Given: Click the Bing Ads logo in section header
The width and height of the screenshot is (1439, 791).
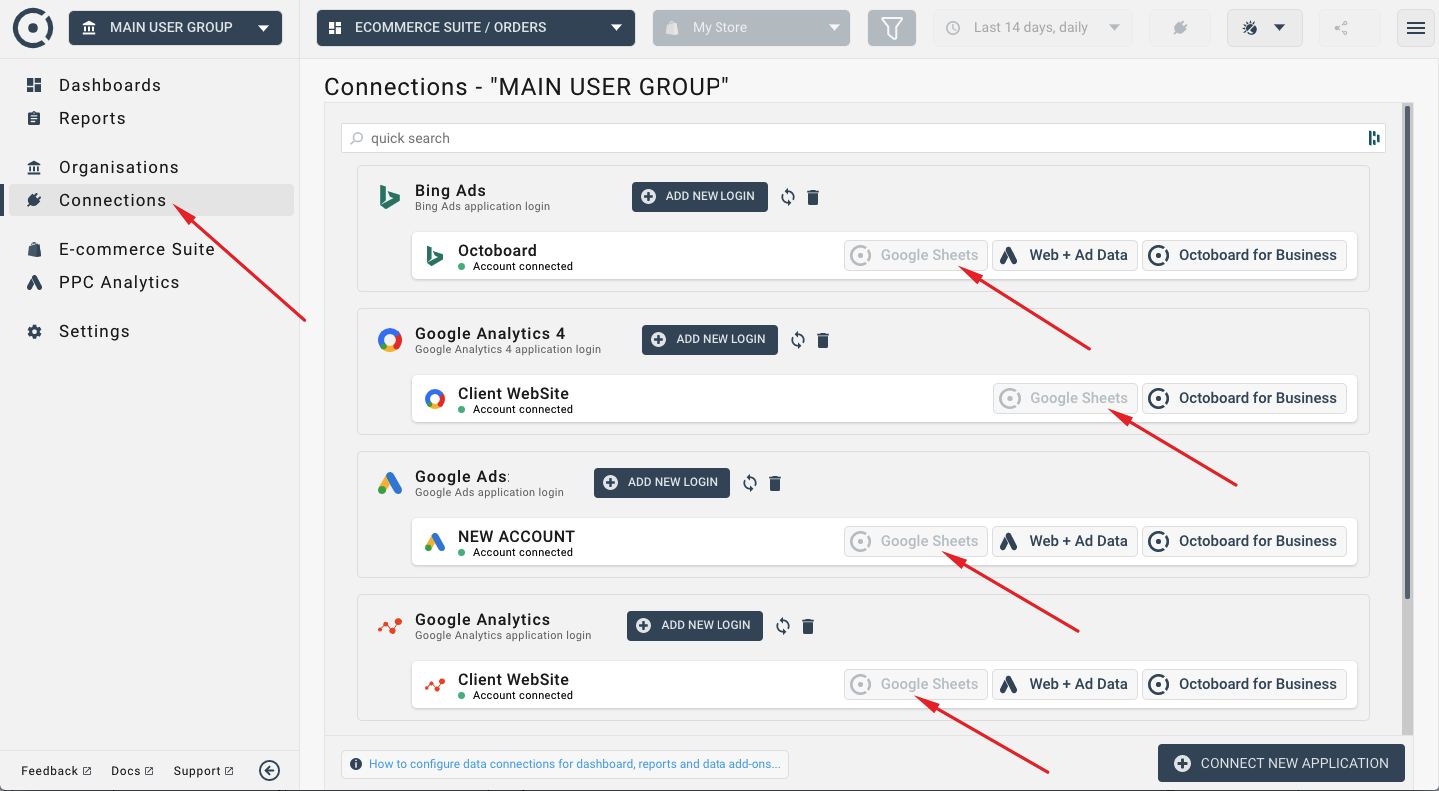Looking at the screenshot, I should click(x=390, y=197).
